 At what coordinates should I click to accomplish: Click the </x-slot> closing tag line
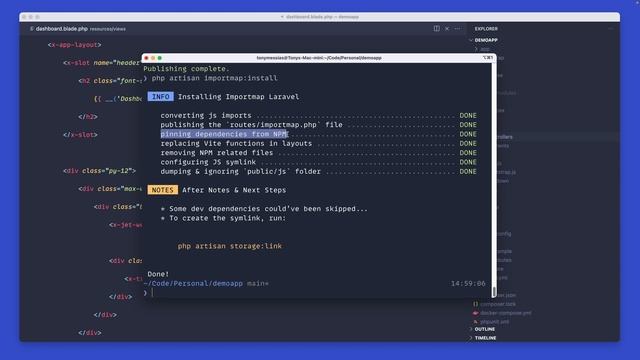tap(80, 135)
